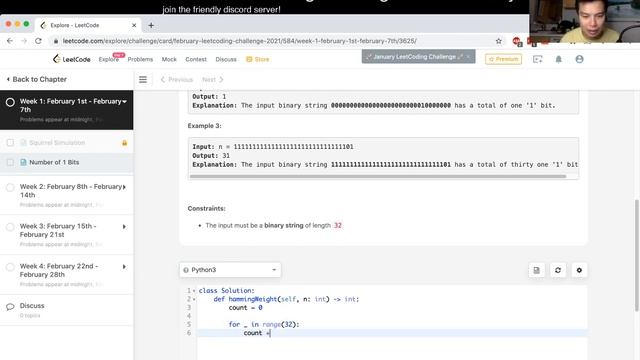Open Contest in the navigation bar
640x360 pixels.
(196, 59)
